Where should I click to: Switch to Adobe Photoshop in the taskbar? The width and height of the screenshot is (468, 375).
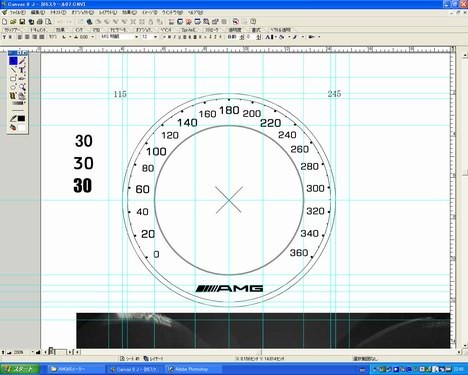[194, 369]
